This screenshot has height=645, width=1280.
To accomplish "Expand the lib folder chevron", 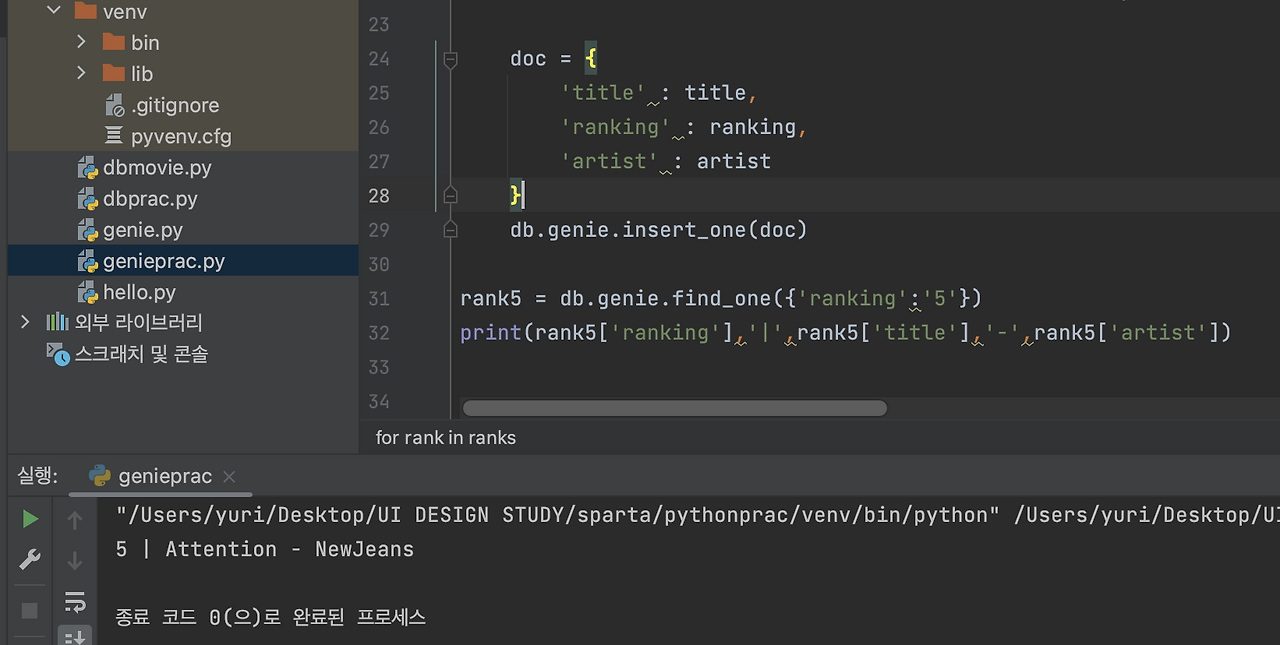I will [82, 73].
